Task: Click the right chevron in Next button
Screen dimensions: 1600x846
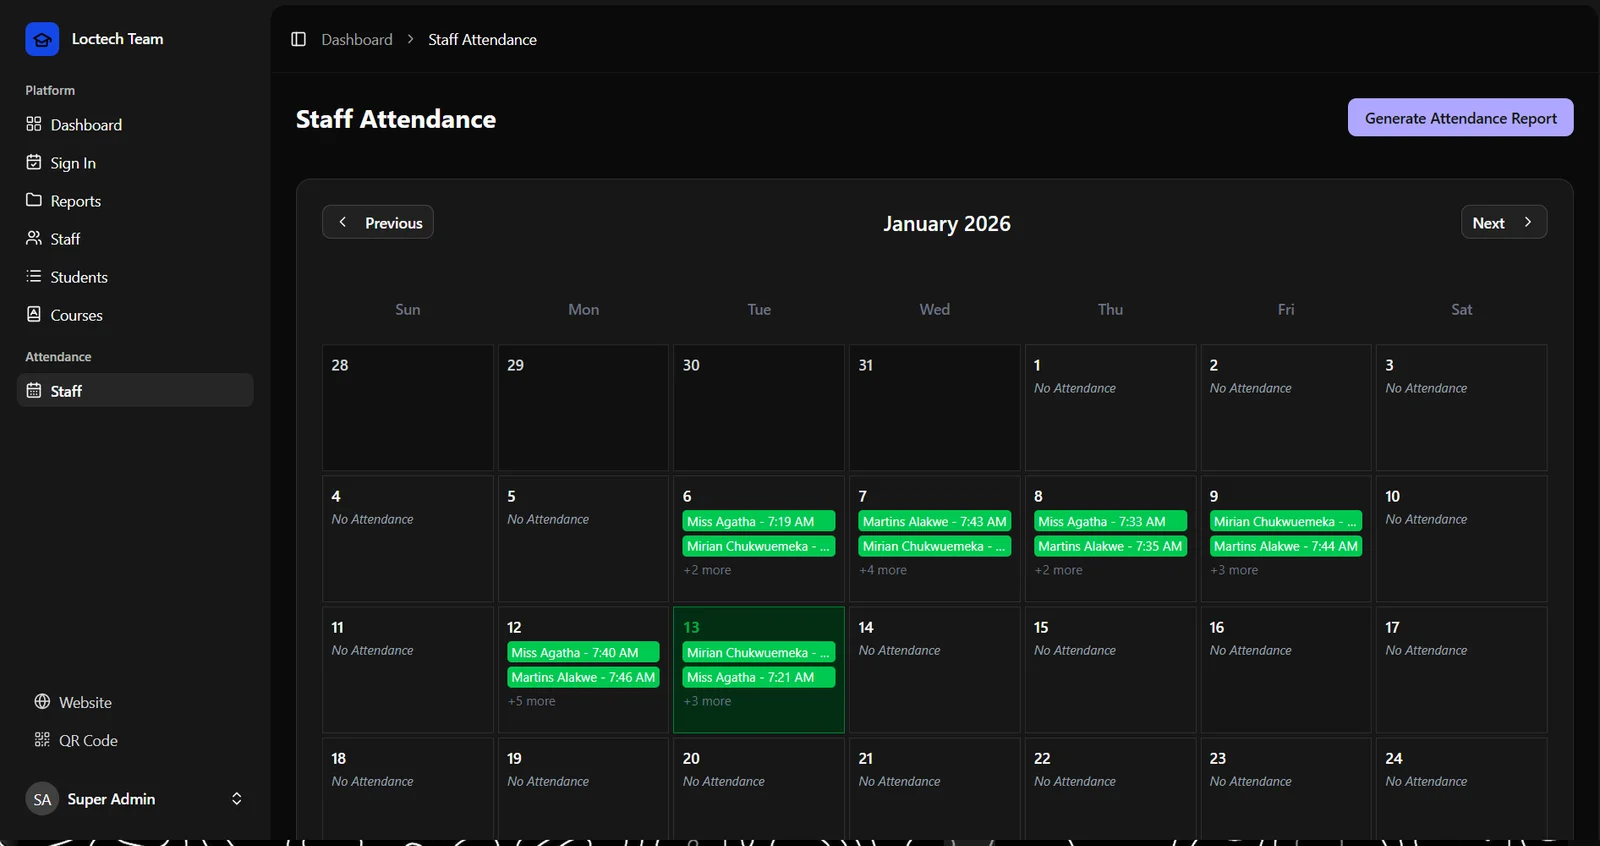Action: point(1527,222)
